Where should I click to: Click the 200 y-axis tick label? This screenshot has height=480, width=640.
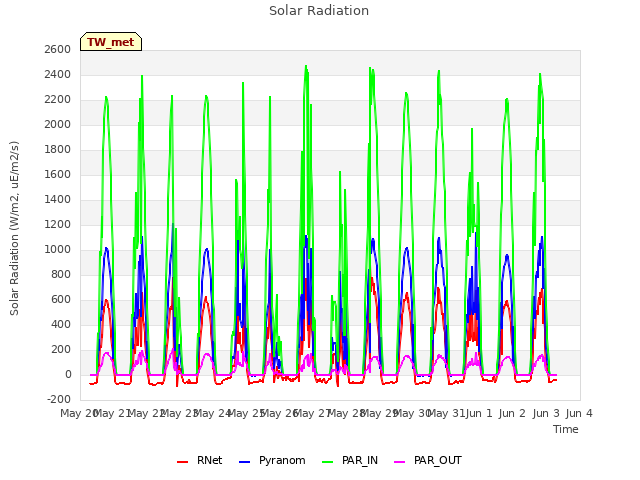pyautogui.click(x=61, y=349)
